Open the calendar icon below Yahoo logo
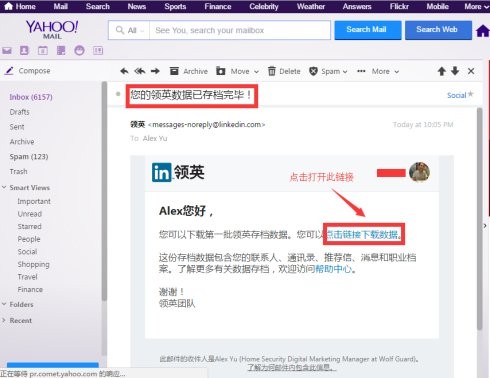Image resolution: width=490 pixels, height=378 pixels. point(43,51)
